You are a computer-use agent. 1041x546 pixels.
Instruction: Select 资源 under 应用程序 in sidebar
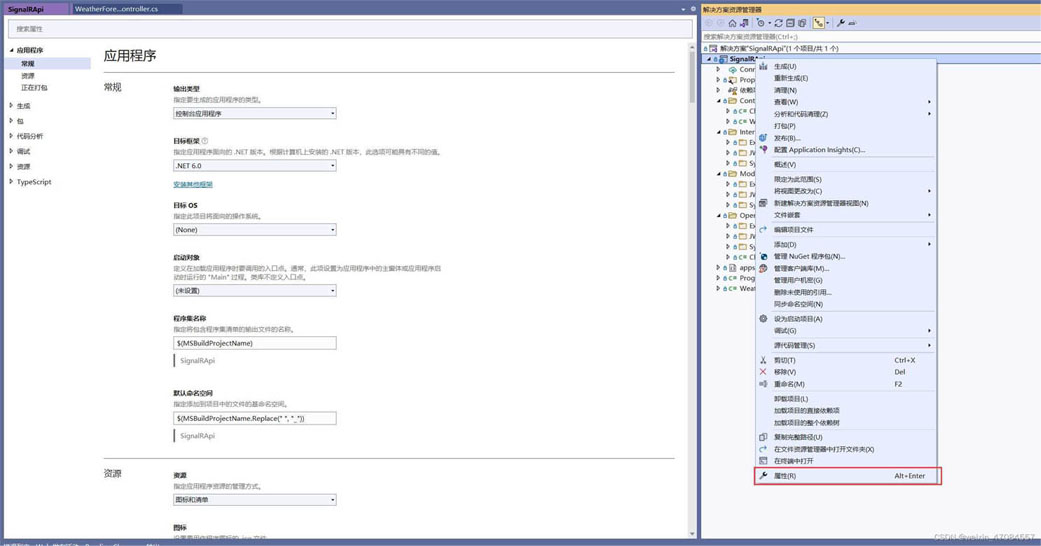pyautogui.click(x=28, y=76)
